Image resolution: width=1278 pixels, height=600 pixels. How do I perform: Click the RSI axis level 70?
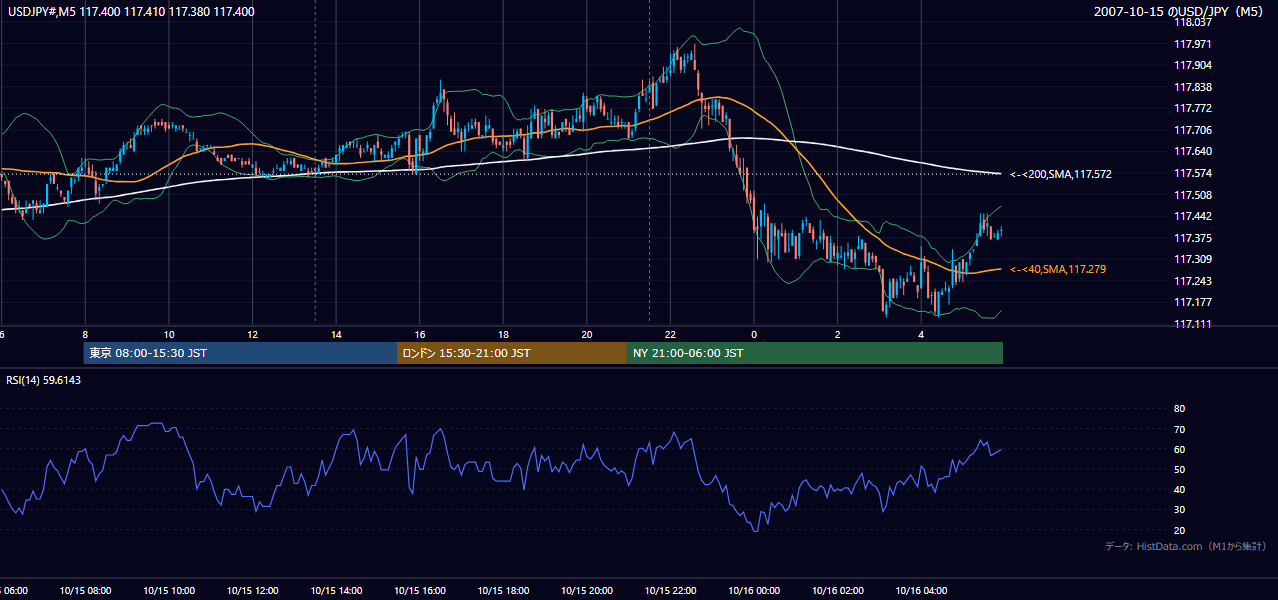point(1179,429)
